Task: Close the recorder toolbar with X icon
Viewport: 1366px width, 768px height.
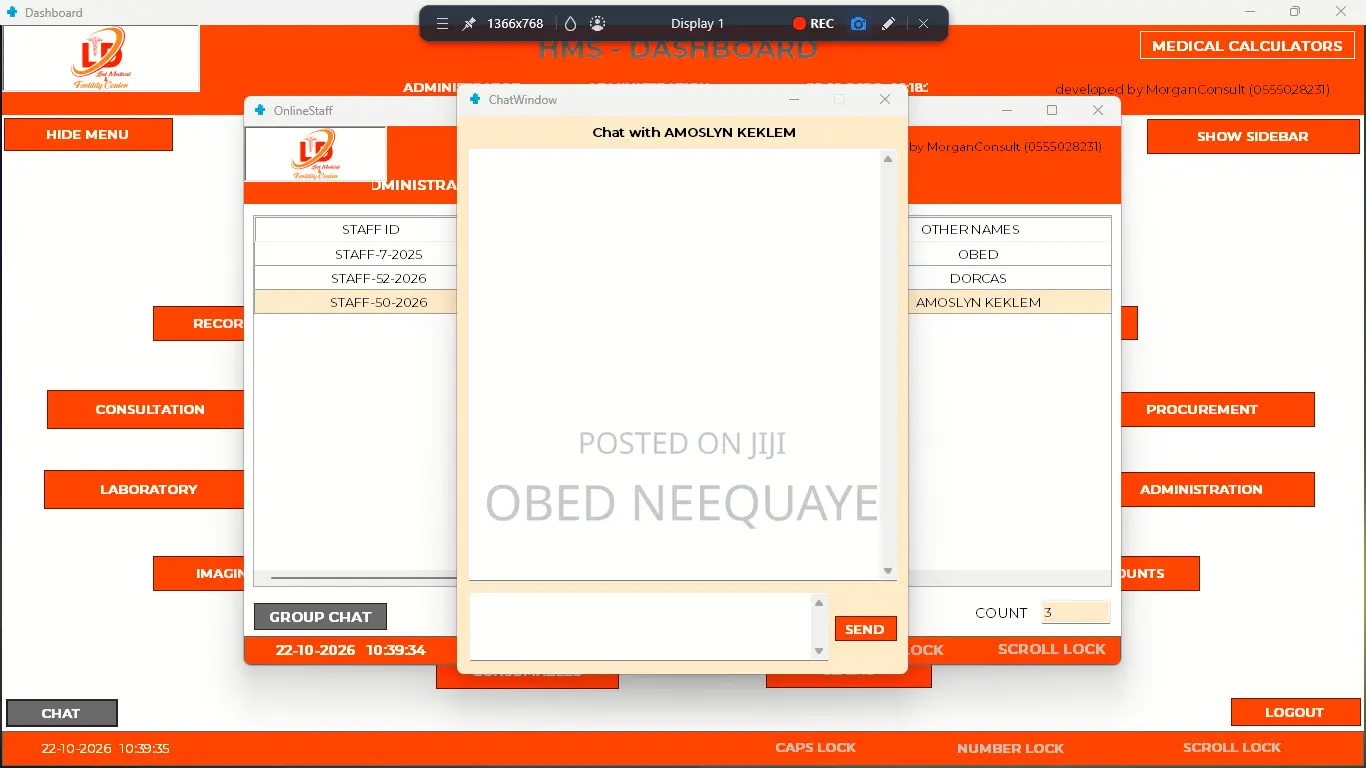Action: [x=923, y=23]
